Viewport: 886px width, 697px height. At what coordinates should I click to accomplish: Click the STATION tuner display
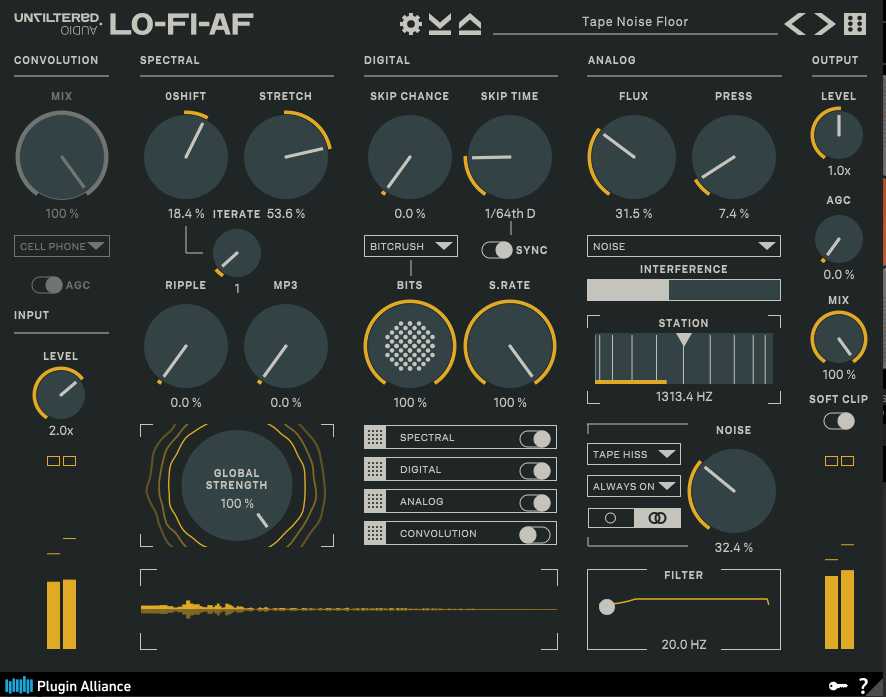pos(684,360)
